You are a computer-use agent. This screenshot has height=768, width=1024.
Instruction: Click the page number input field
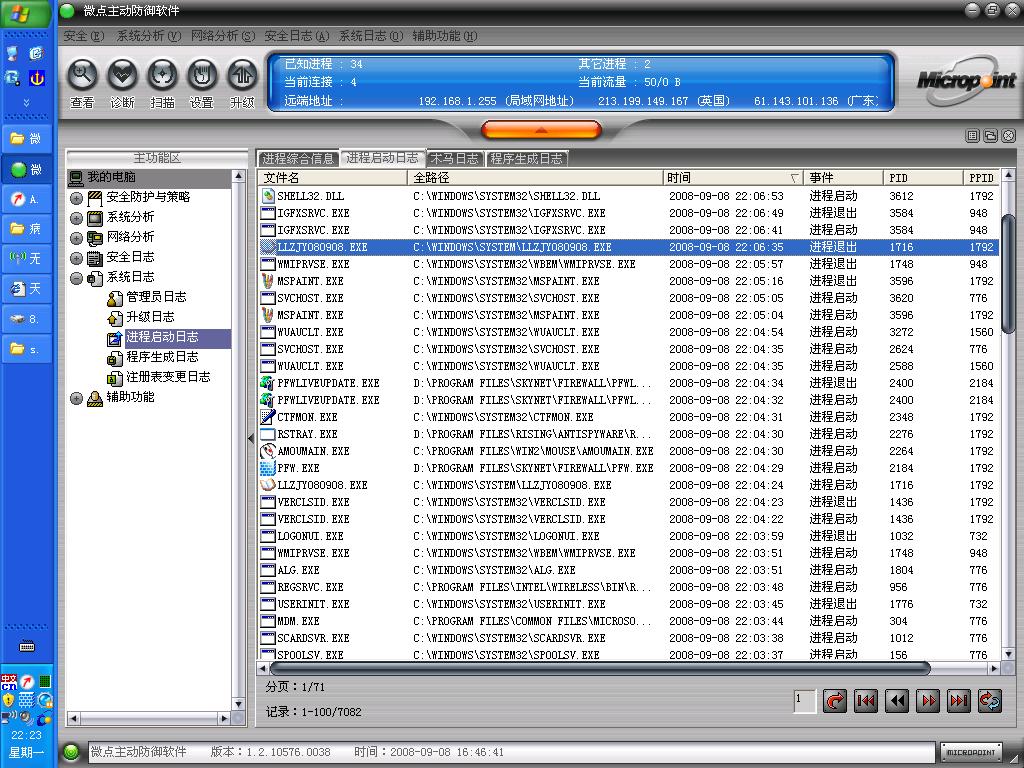[x=805, y=701]
